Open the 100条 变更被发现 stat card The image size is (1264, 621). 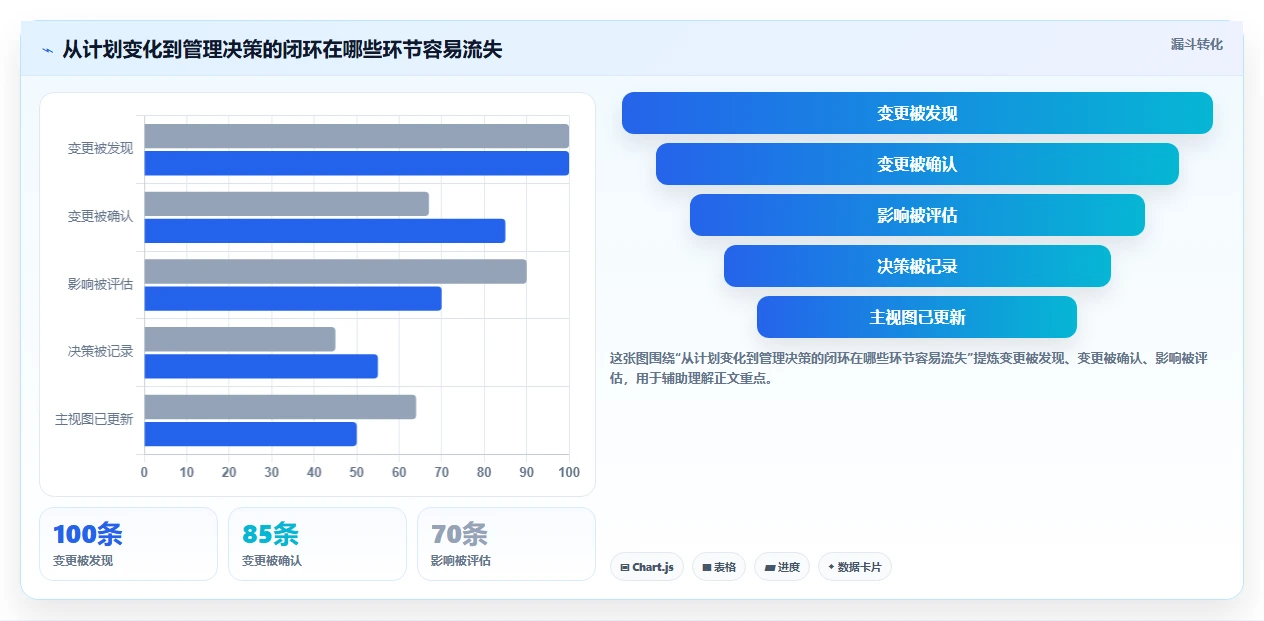tap(128, 544)
